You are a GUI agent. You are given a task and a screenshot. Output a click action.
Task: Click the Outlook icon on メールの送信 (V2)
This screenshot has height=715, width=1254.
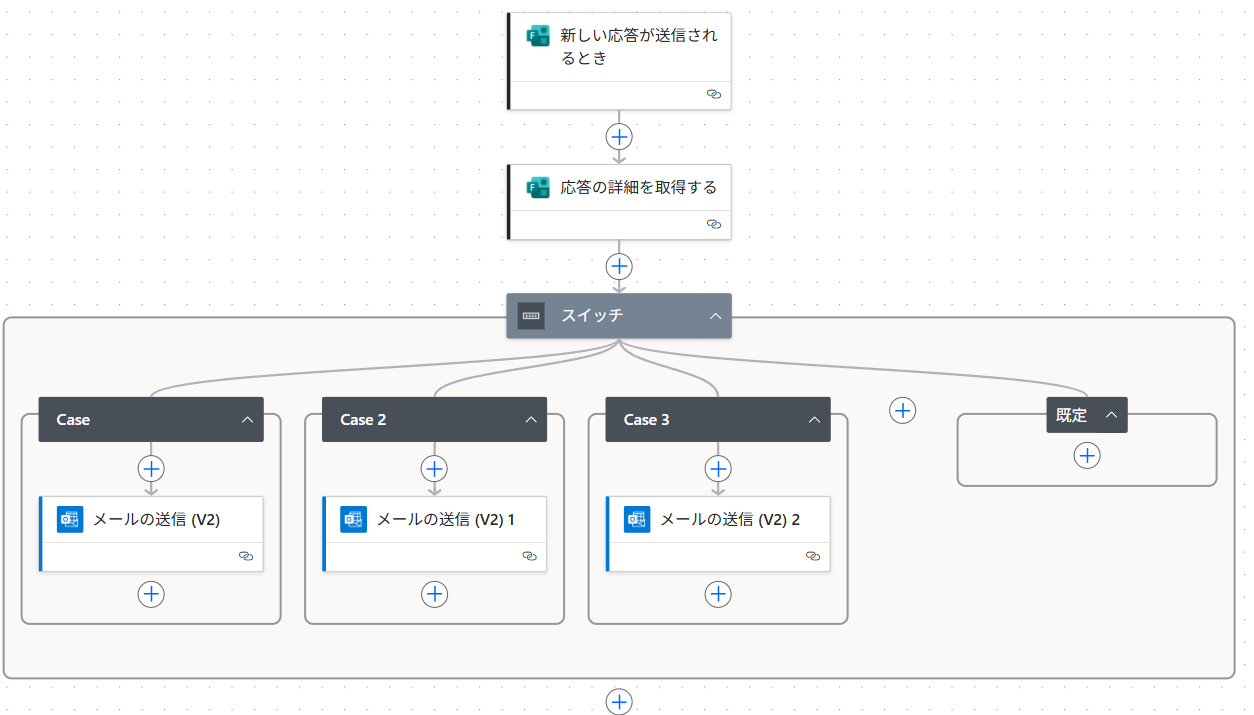69,520
